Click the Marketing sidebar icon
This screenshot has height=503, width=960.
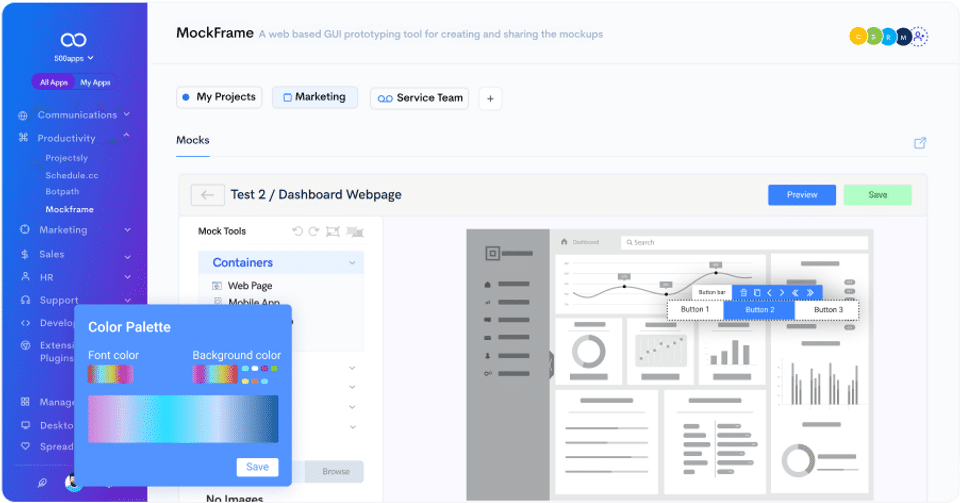[24, 229]
